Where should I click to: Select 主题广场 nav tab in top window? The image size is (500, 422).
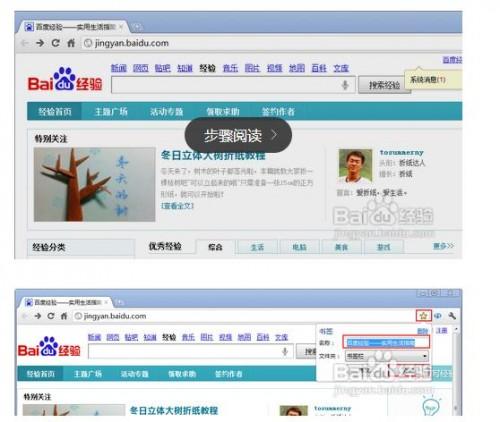coord(111,111)
